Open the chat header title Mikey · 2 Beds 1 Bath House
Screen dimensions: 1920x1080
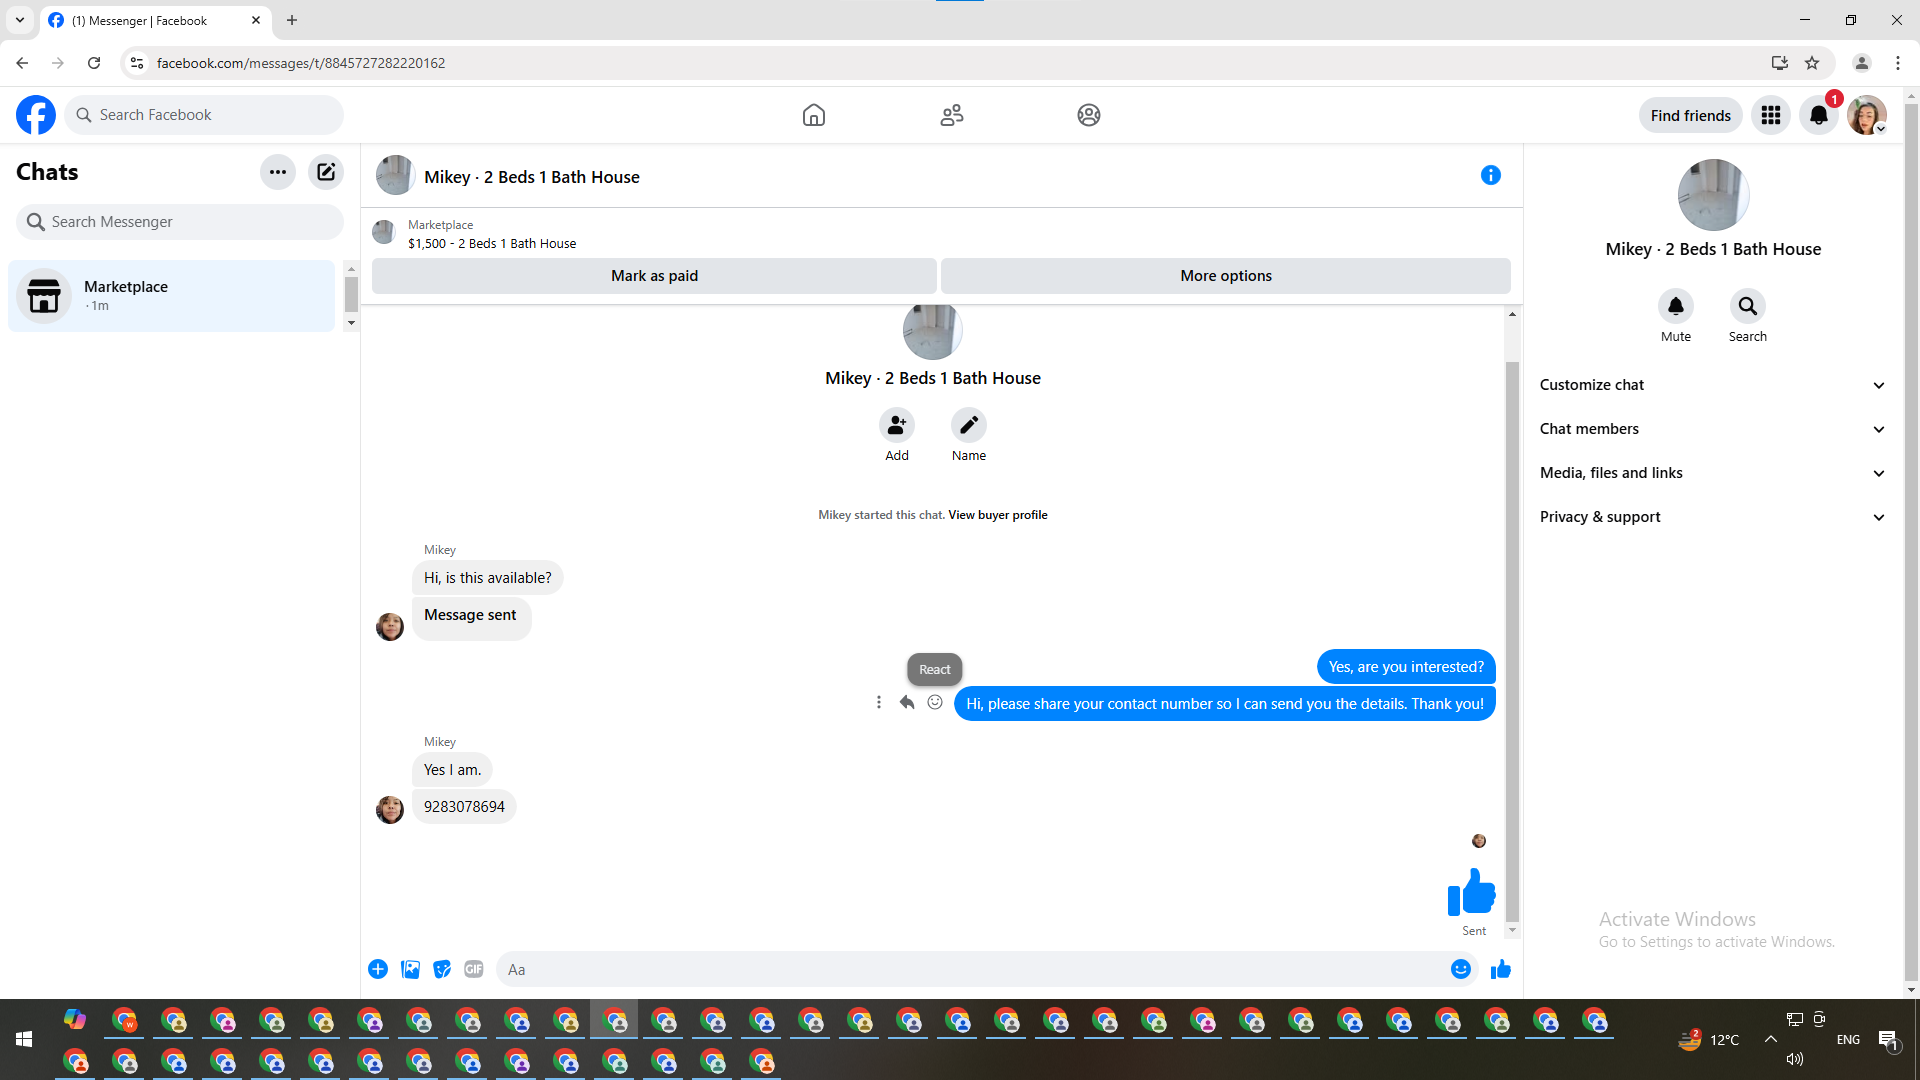[531, 177]
